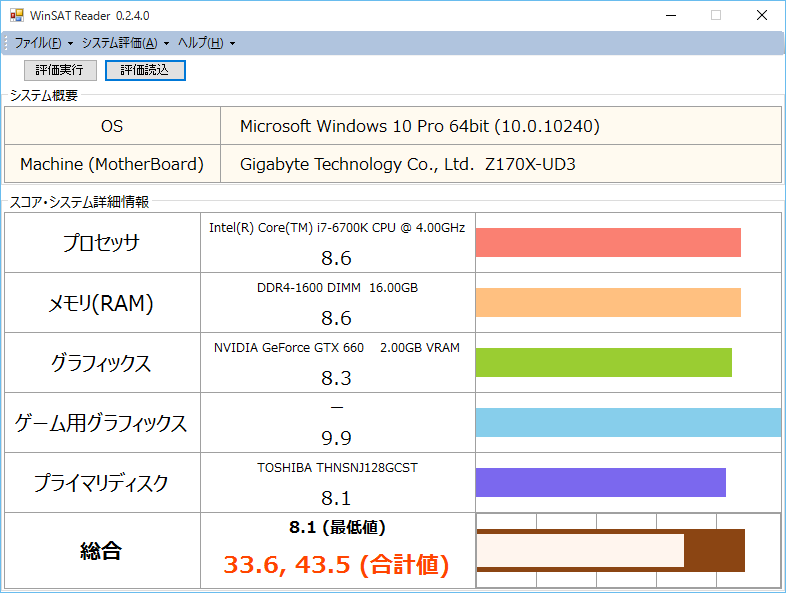Click the 33.6, 43.5 (合計値) text
Viewport: 786px width, 593px height.
[x=336, y=564]
